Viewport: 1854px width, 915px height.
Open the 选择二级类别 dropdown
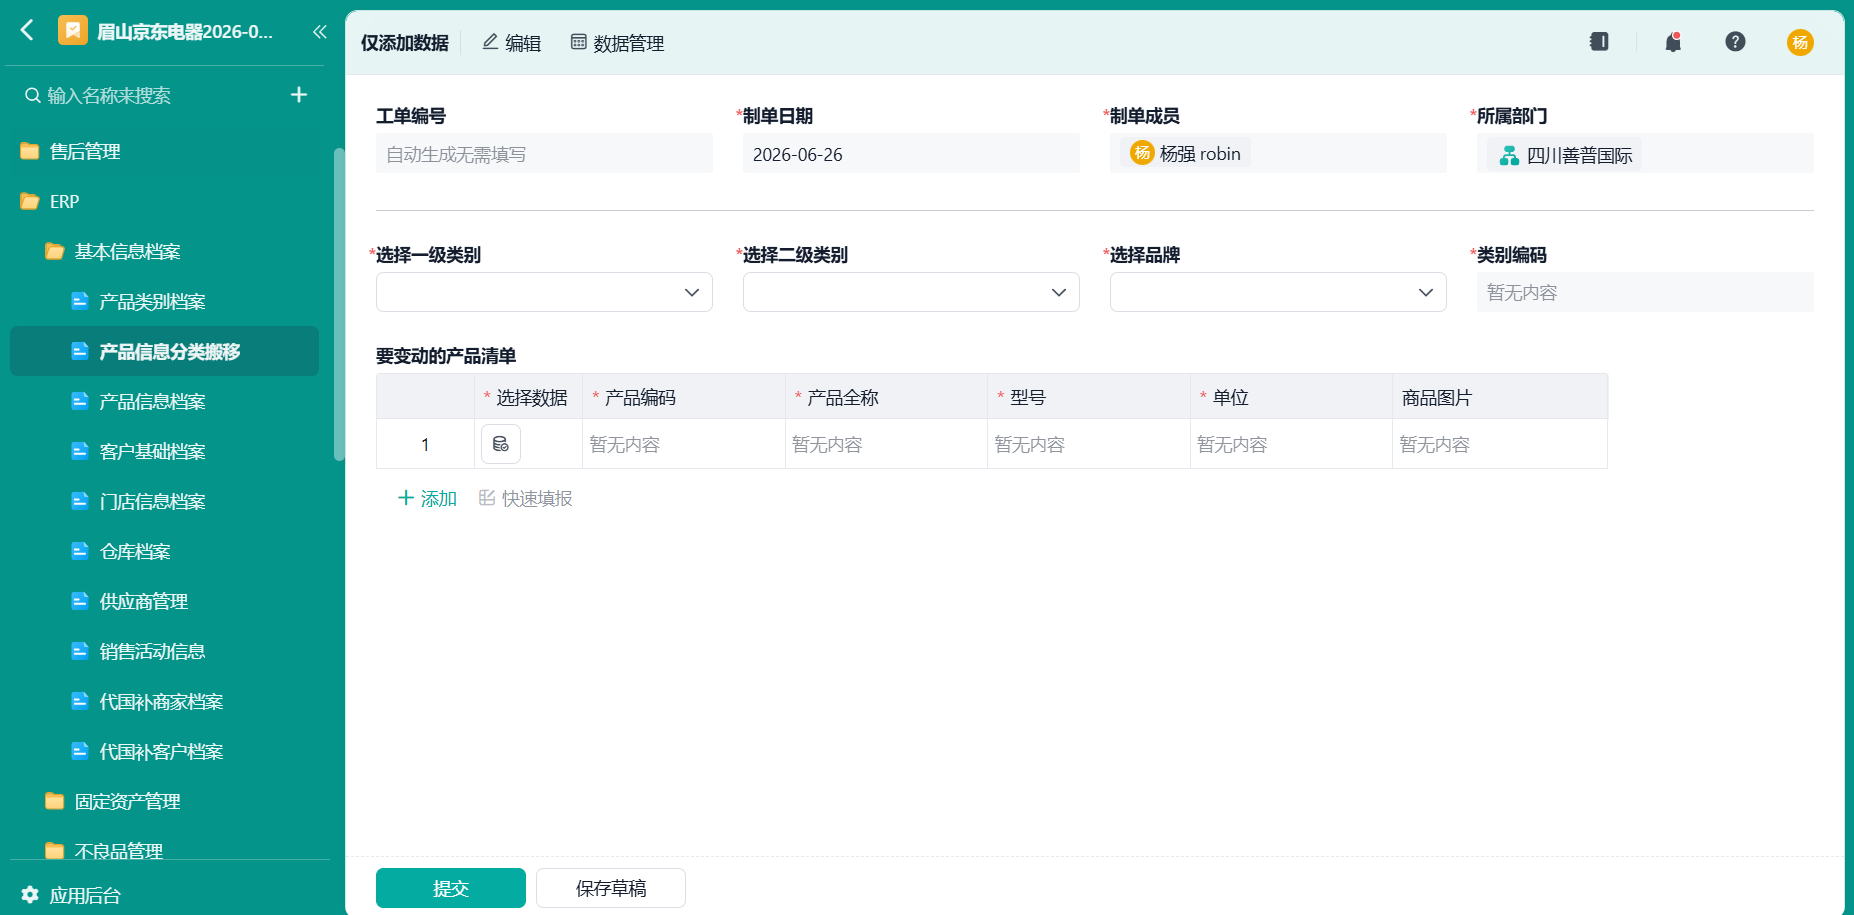(911, 292)
